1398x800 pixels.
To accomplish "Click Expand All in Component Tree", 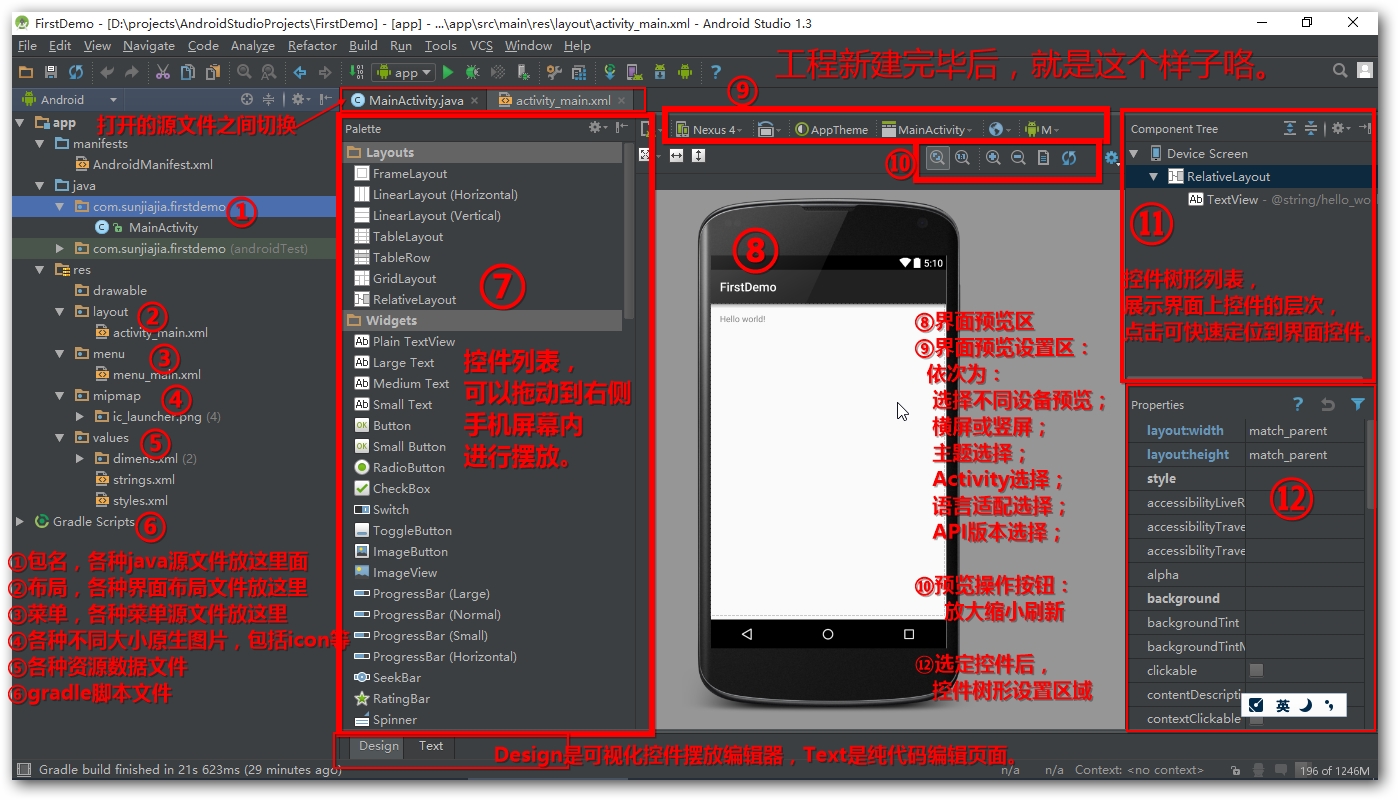I will [x=1290, y=128].
